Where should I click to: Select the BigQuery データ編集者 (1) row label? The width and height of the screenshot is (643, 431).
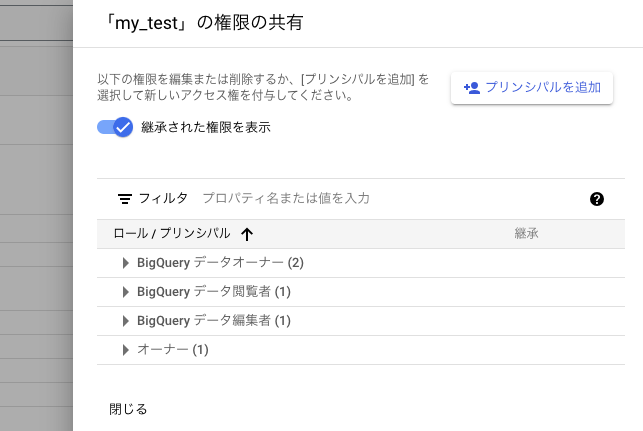(214, 320)
